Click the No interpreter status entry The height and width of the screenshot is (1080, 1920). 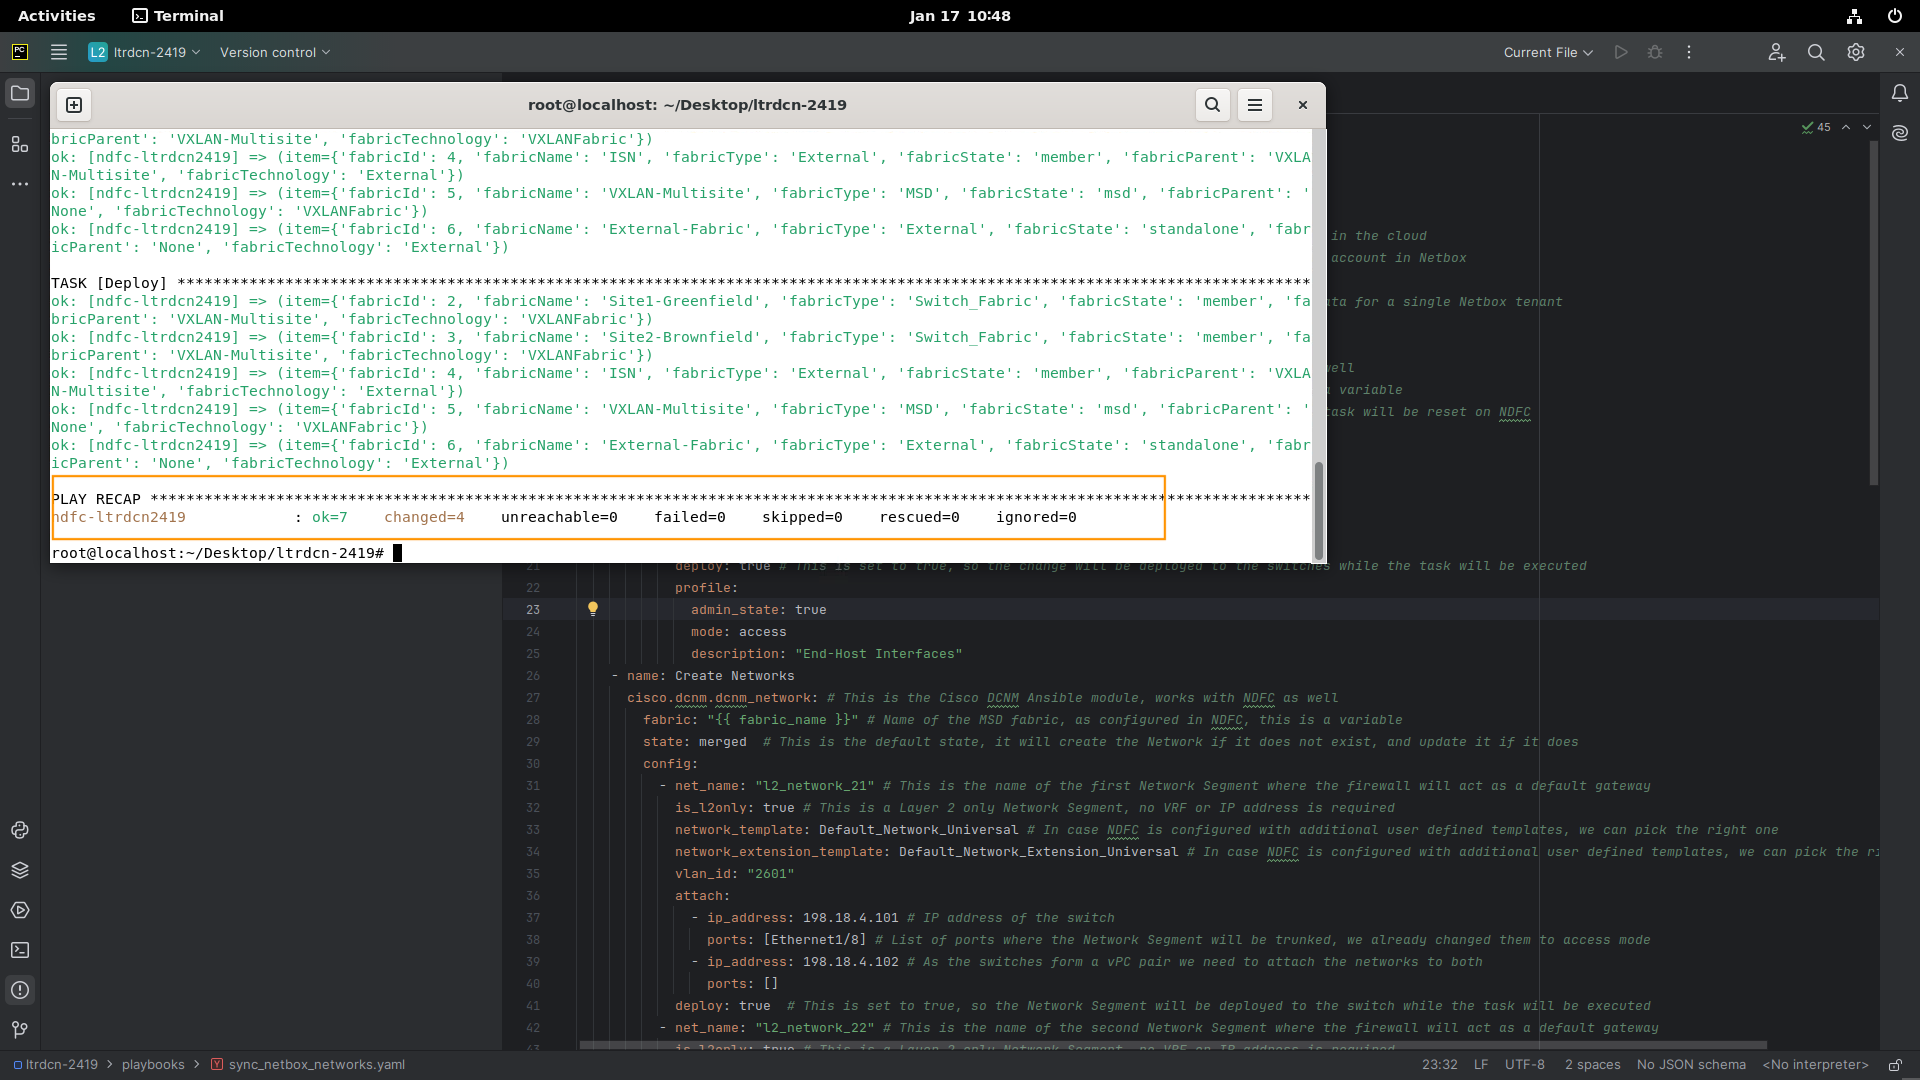(1815, 1065)
